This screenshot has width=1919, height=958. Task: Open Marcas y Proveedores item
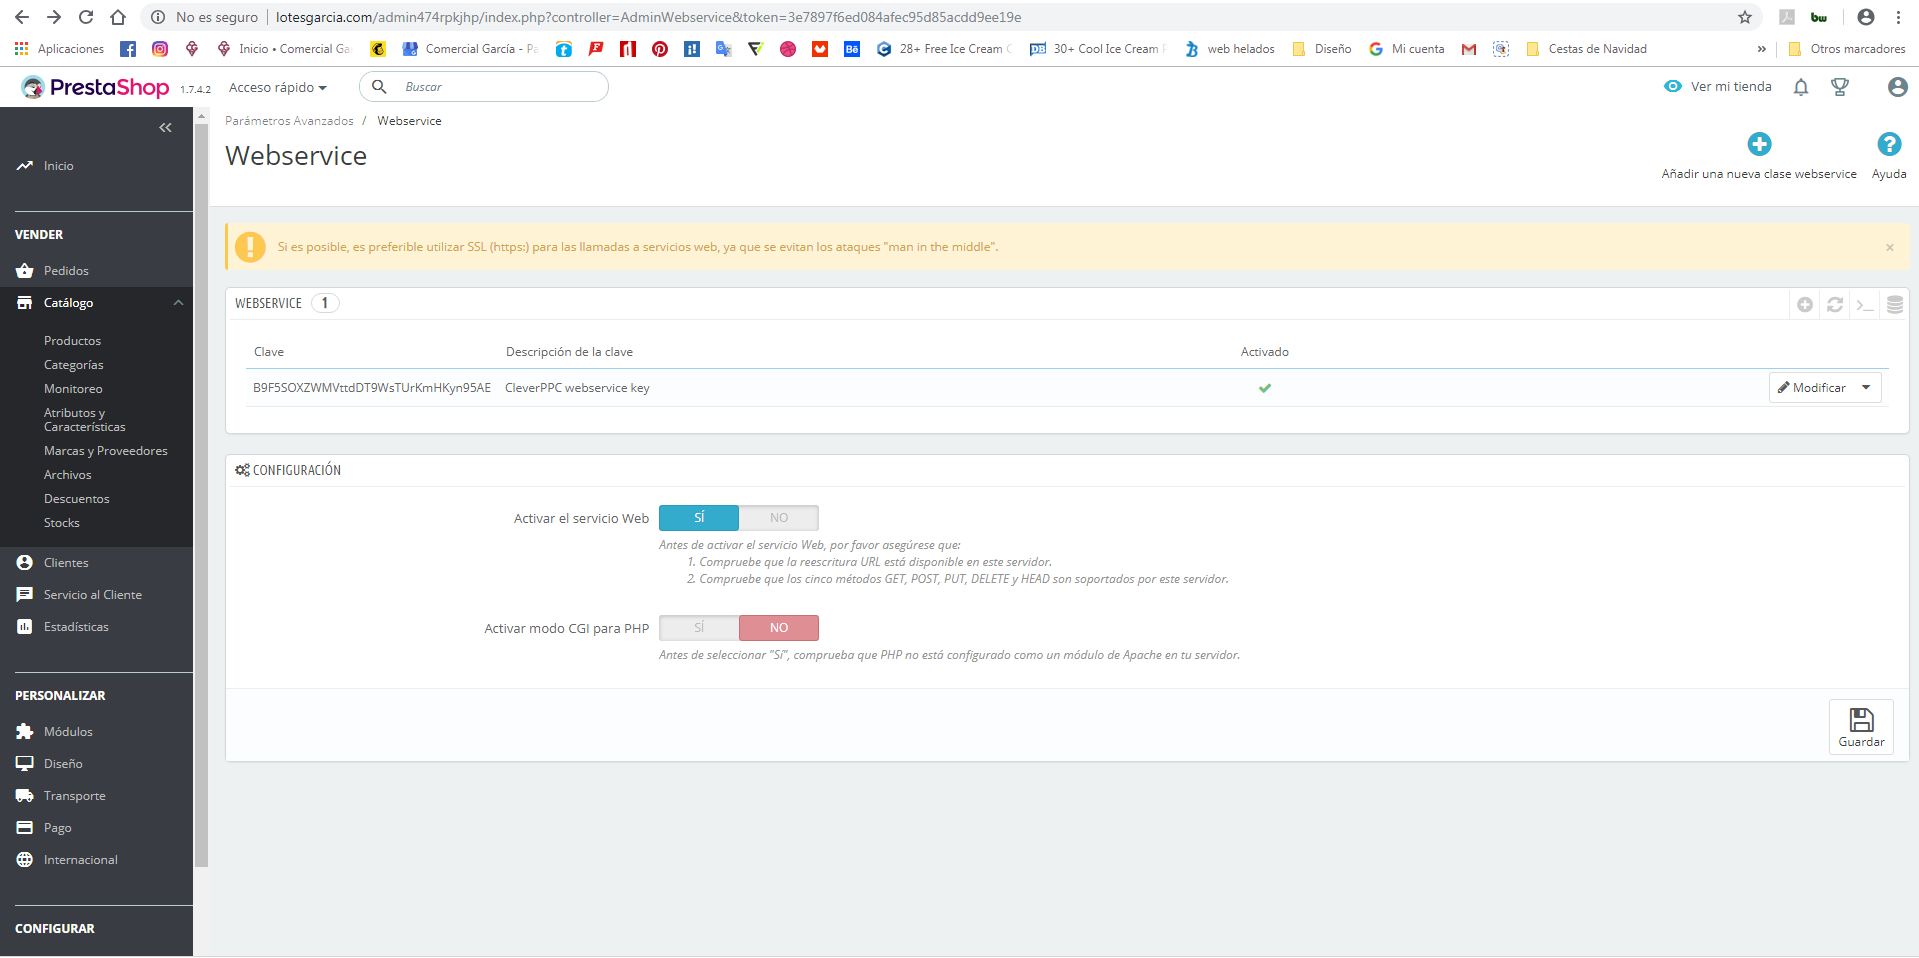coord(106,451)
